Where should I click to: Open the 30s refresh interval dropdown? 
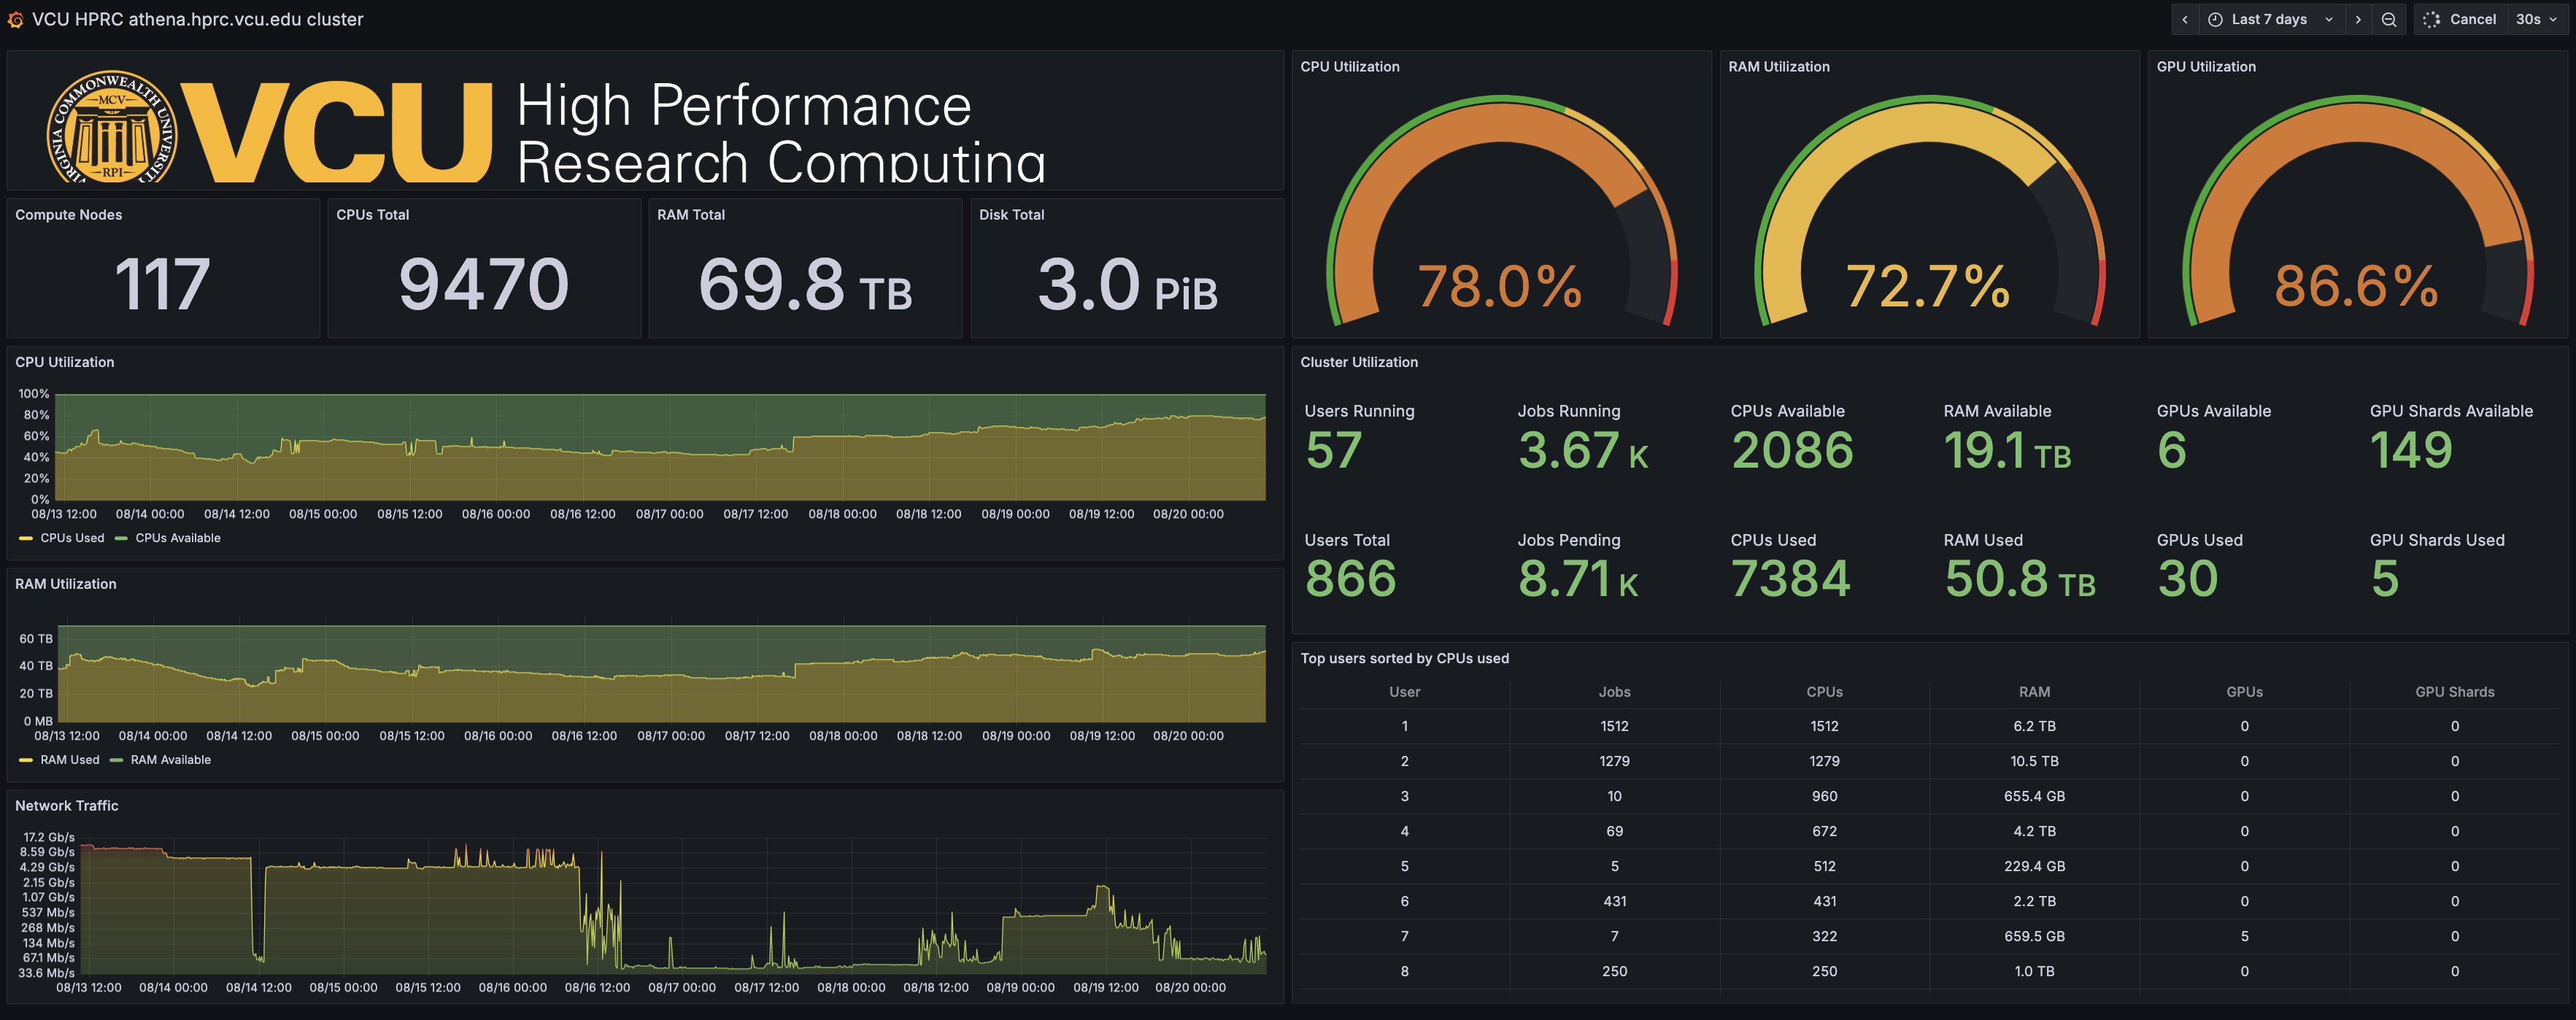coord(2535,19)
